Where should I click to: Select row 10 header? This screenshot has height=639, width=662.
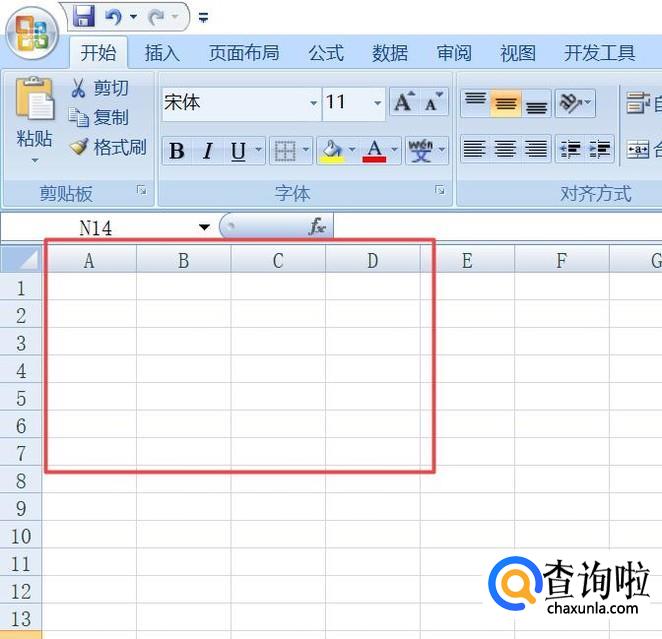click(21, 535)
